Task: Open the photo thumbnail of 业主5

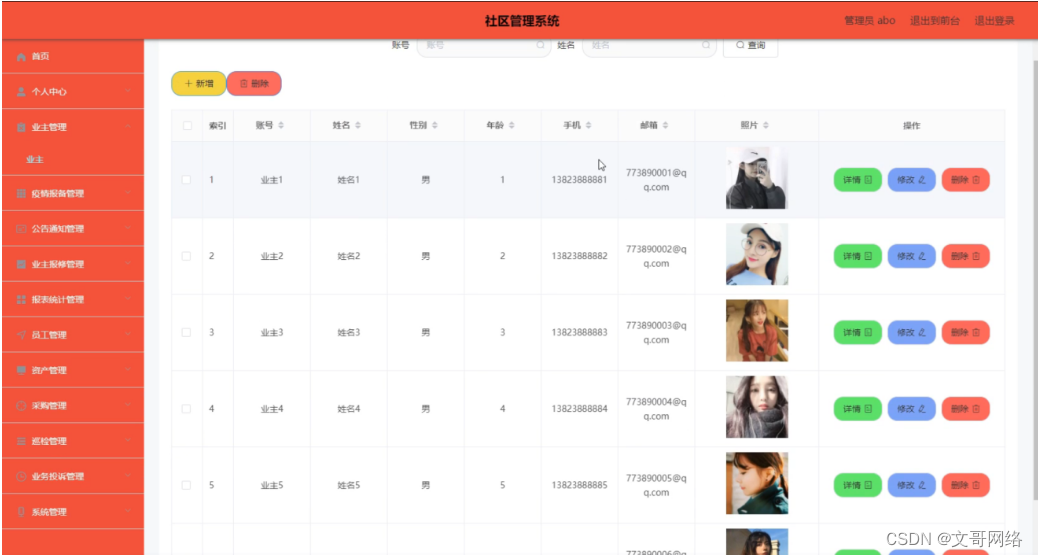Action: point(757,483)
